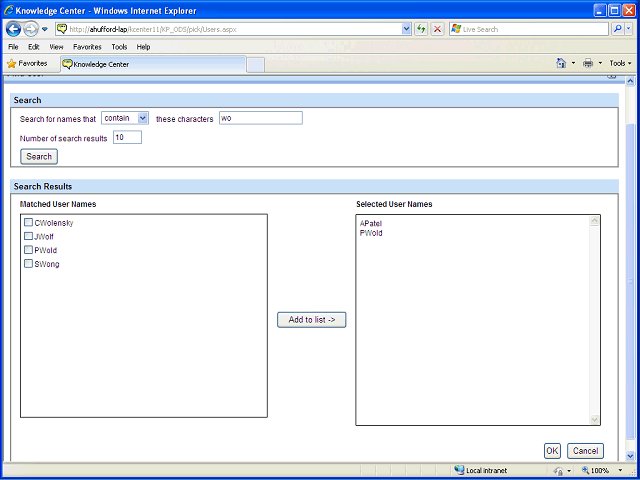Click the red Stop loading icon

(437, 29)
